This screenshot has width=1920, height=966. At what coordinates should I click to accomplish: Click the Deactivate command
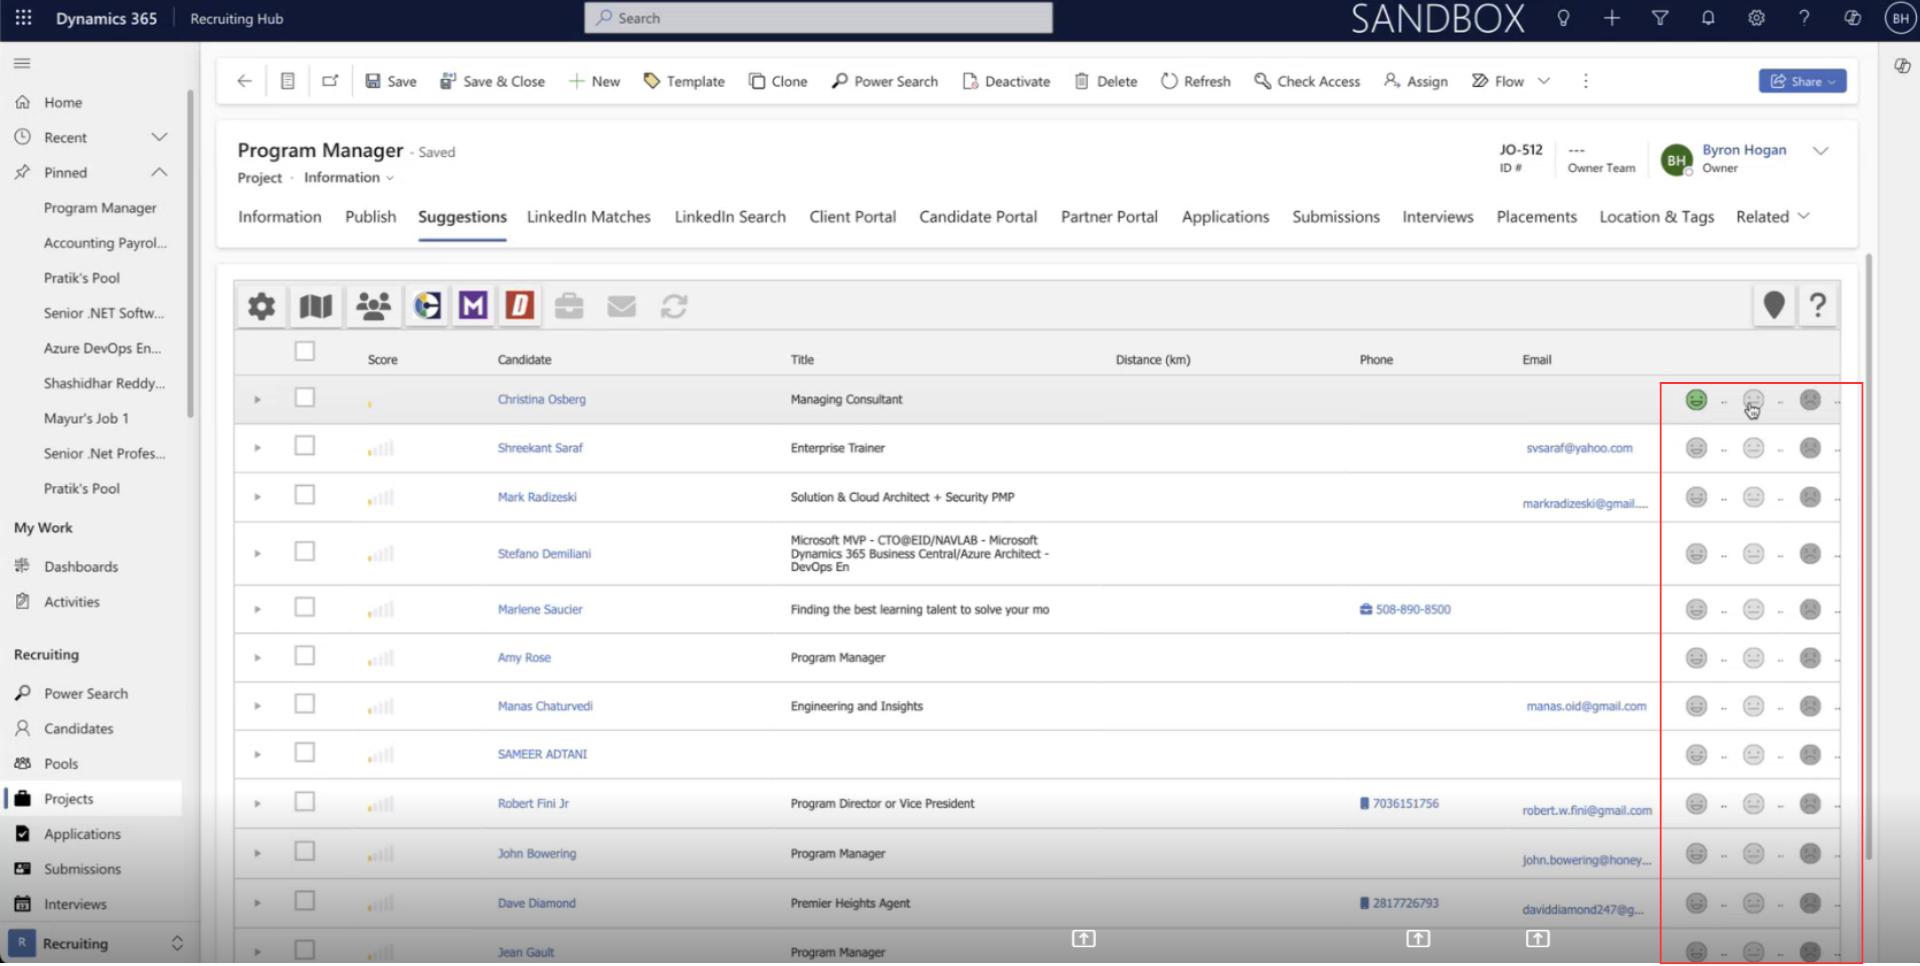[x=1006, y=81]
